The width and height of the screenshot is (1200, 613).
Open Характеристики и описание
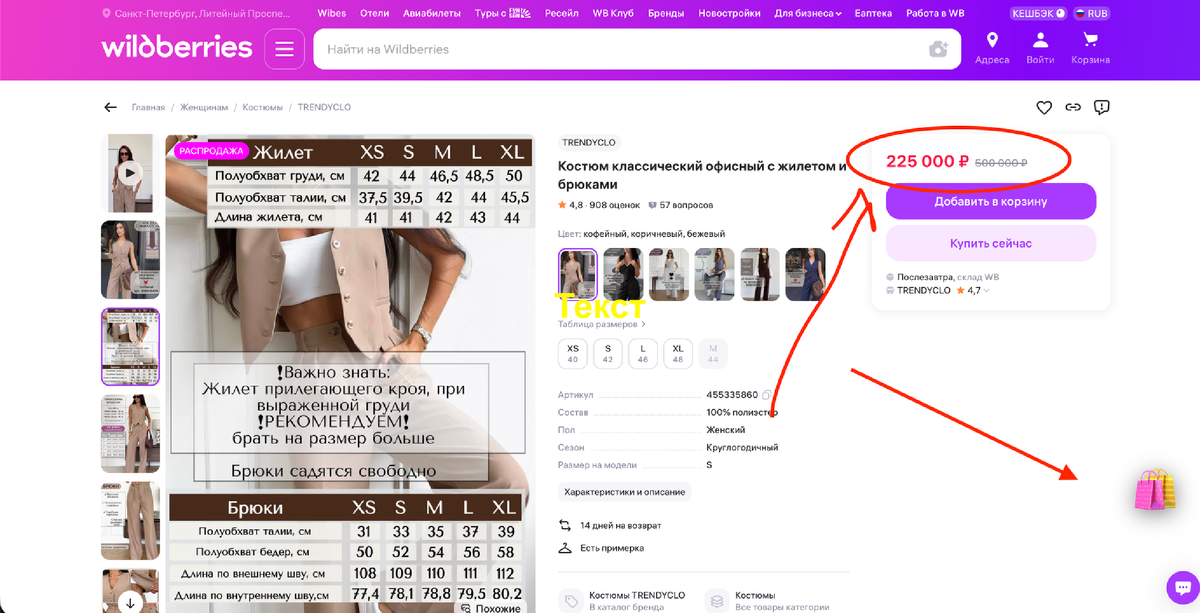click(625, 492)
